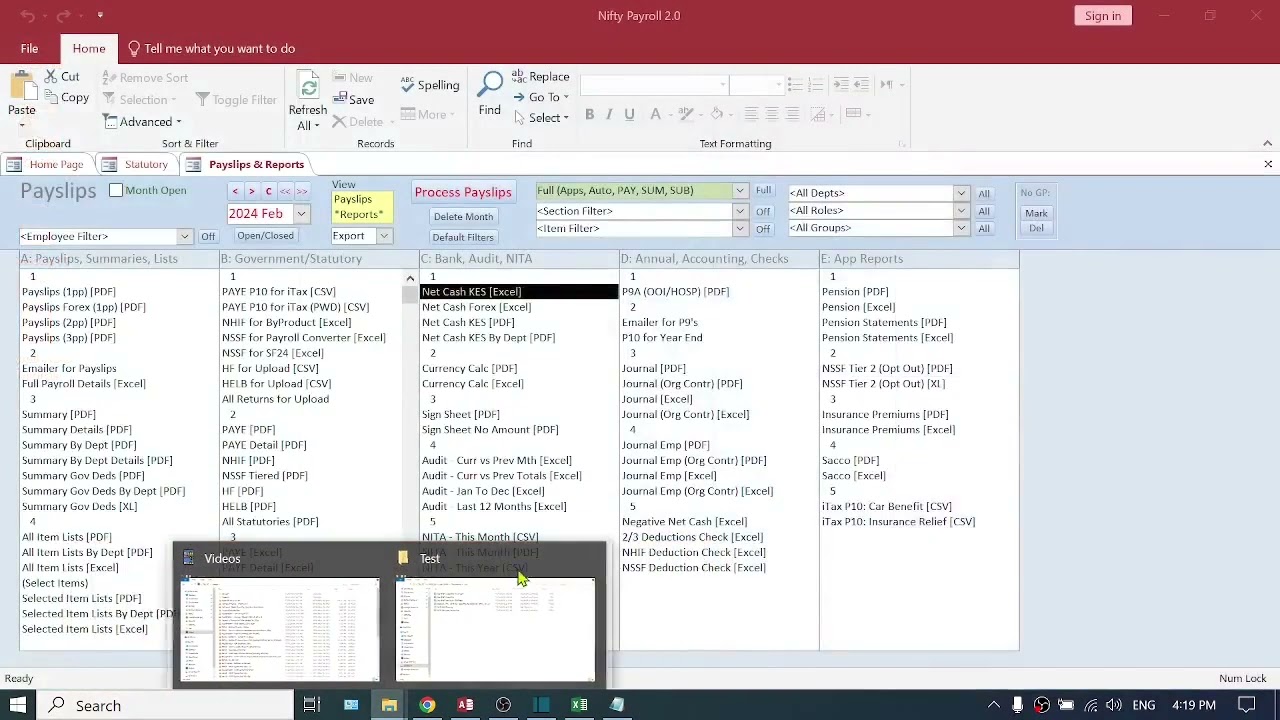Viewport: 1280px width, 720px height.
Task: Select the Home ribbon tab
Action: (x=88, y=48)
